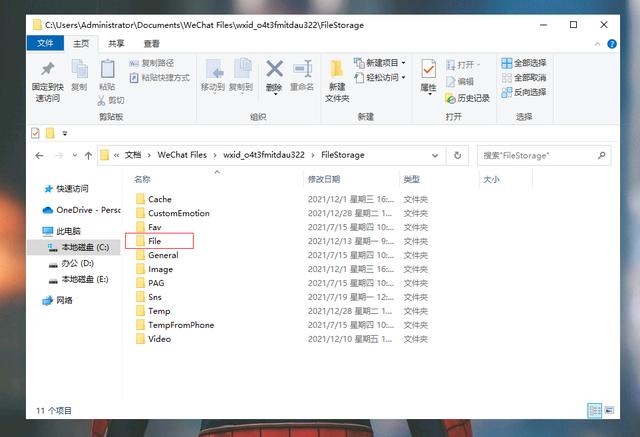Open the 查看 (View) ribbon tab

(151, 44)
